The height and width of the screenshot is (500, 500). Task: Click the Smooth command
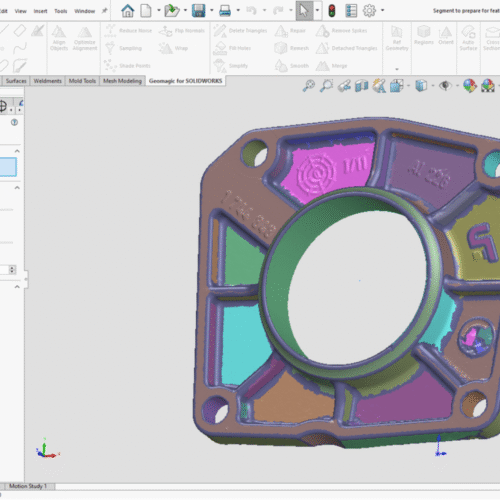click(x=292, y=66)
